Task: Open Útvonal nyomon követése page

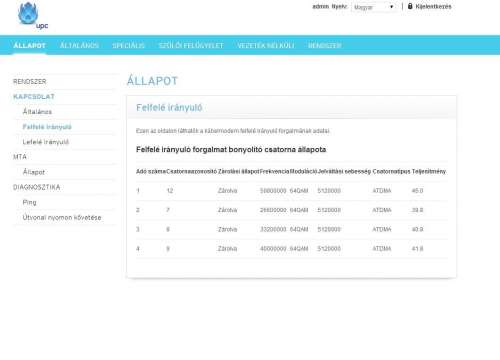Action: [62, 217]
